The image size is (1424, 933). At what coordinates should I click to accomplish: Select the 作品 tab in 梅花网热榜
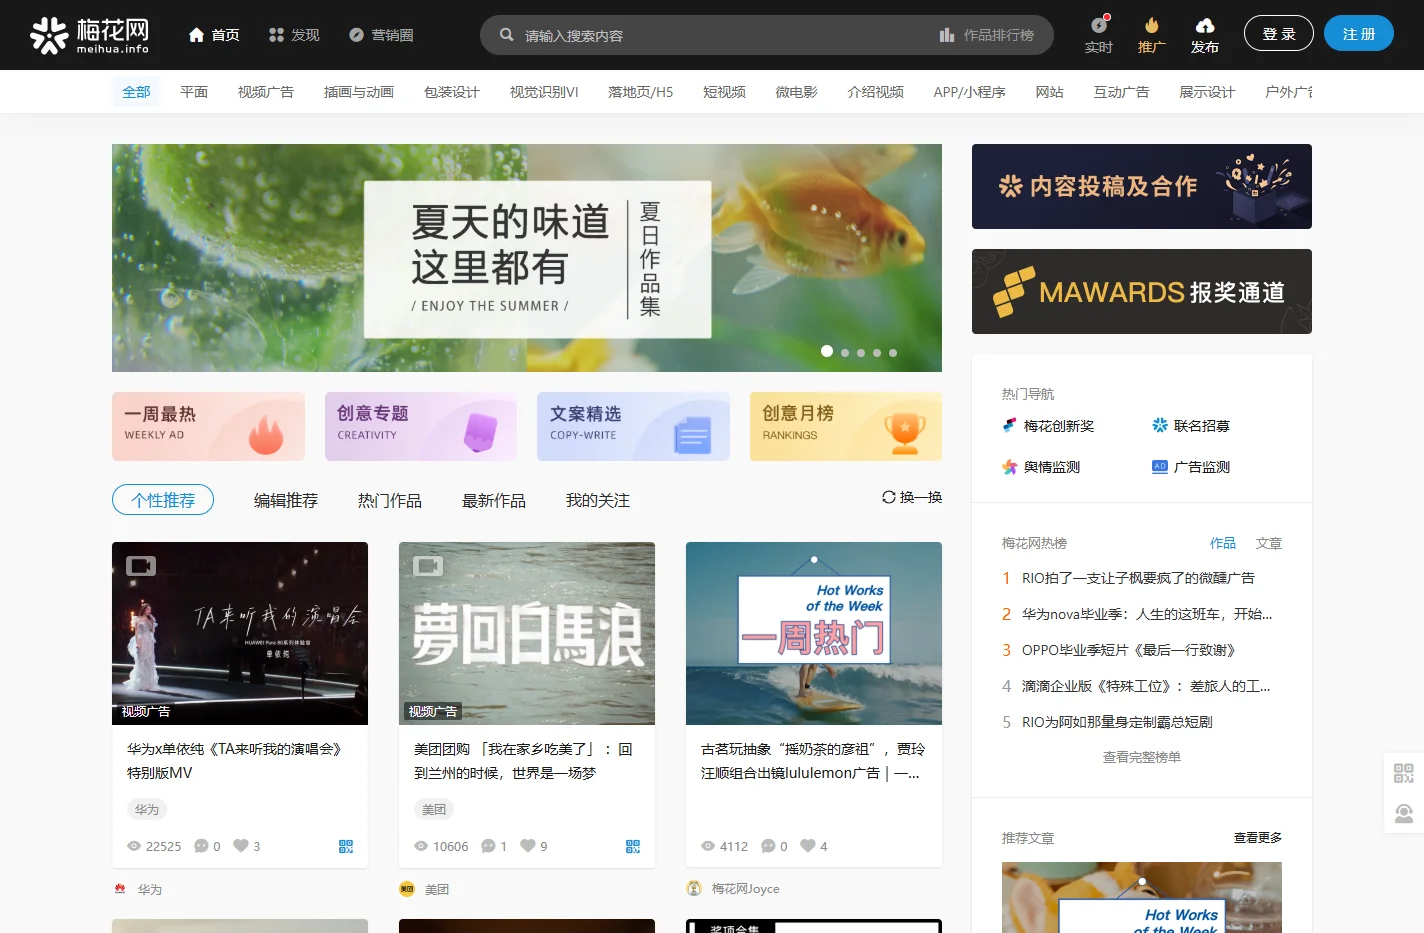1223,543
